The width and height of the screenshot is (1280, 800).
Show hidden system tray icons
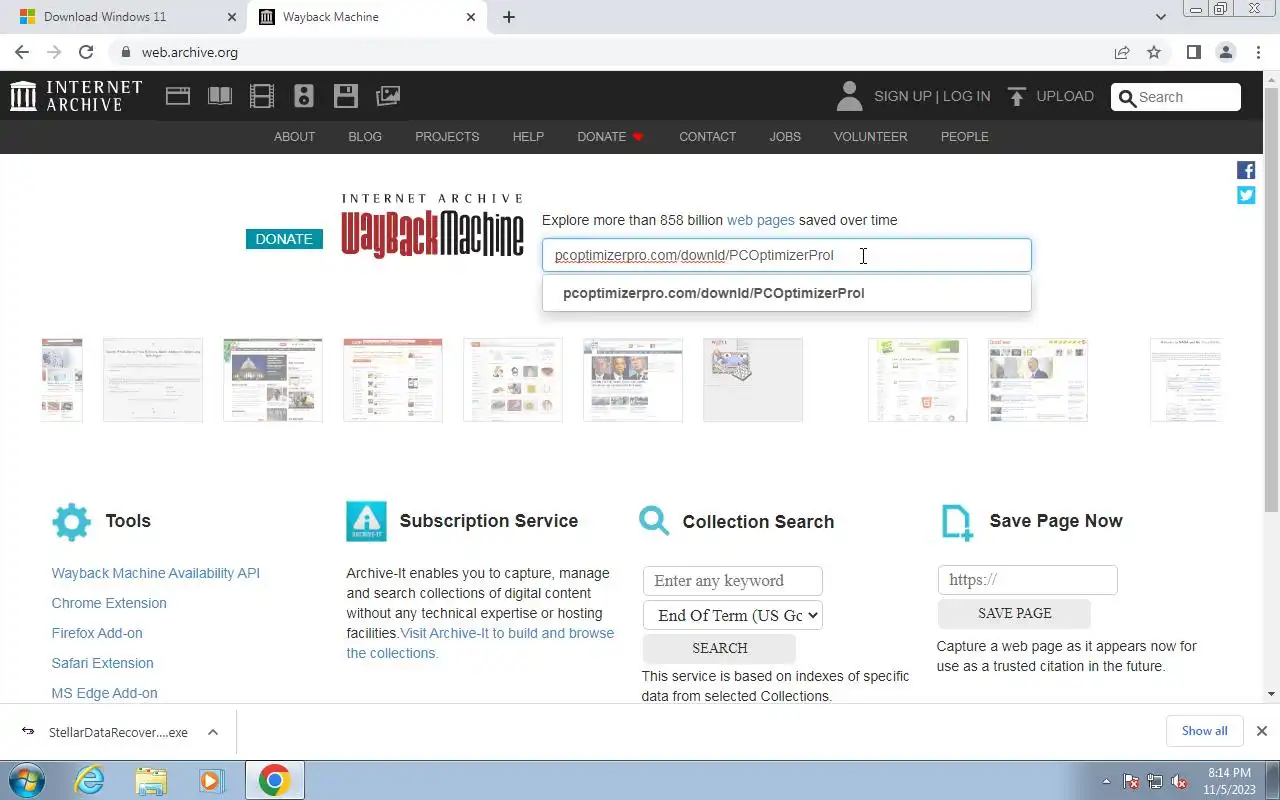coord(1106,782)
